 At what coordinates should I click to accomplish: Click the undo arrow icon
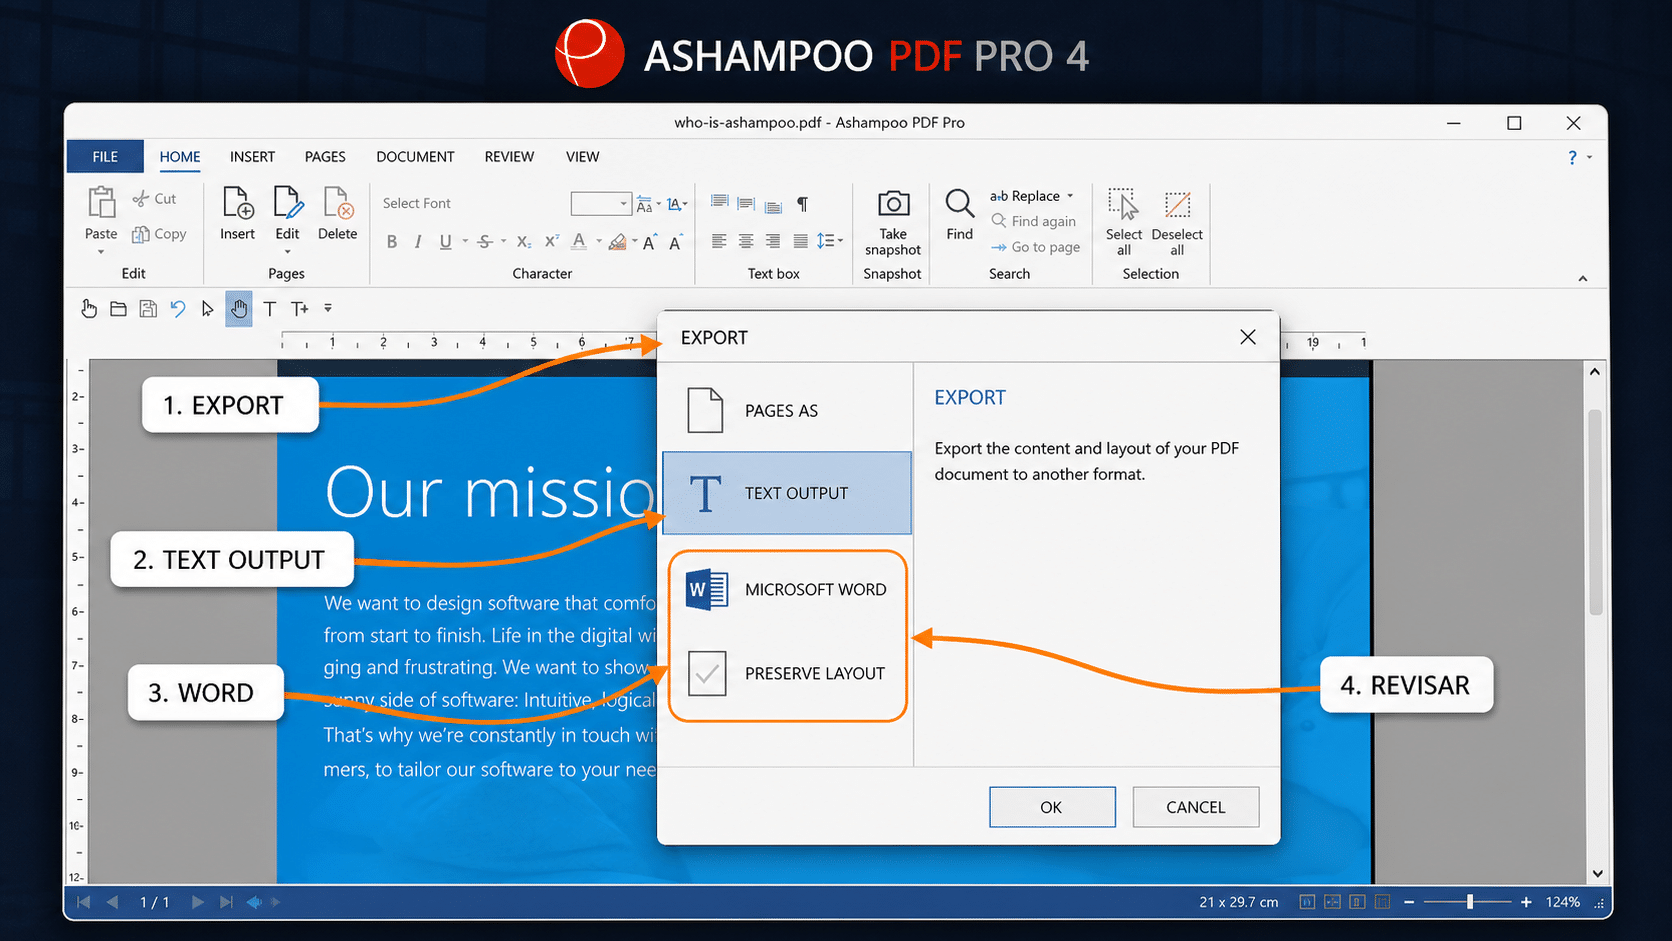tap(177, 309)
